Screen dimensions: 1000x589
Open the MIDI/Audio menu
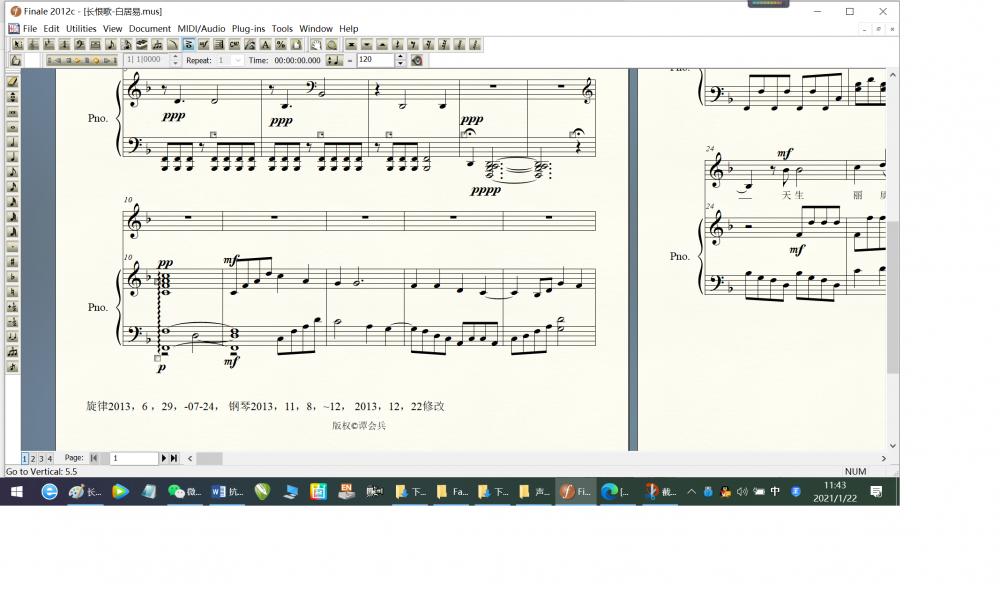201,29
